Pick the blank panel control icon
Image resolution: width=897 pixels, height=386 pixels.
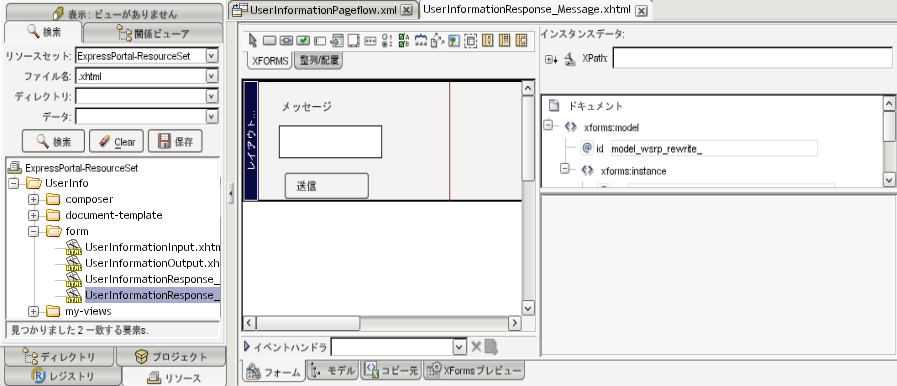tap(354, 41)
